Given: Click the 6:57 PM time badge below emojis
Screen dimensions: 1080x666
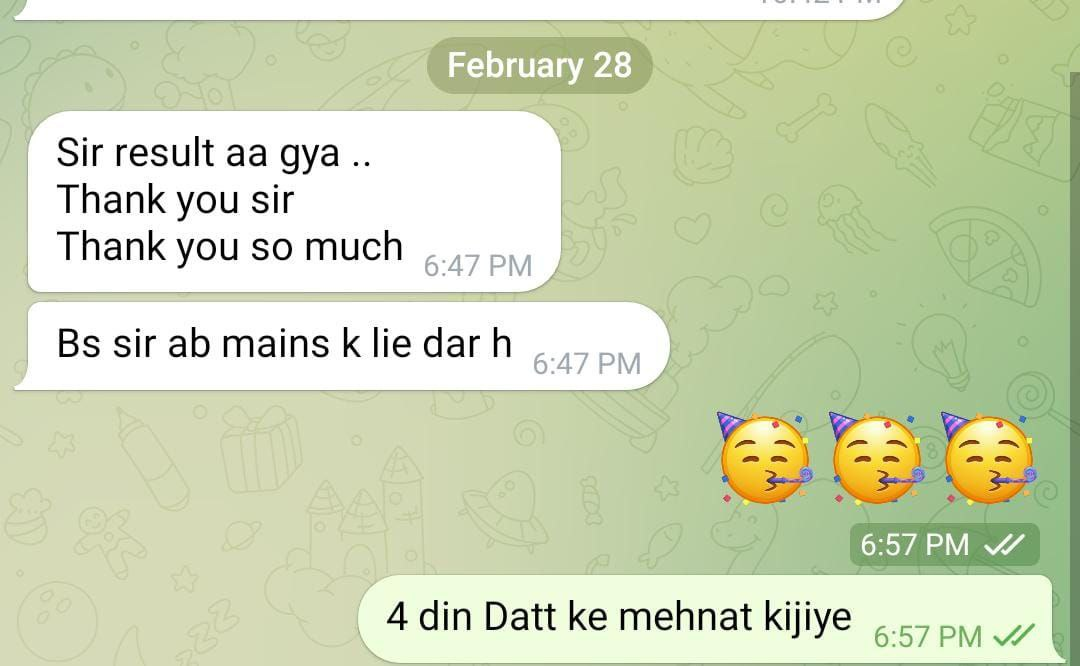Looking at the screenshot, I should click(x=944, y=545).
